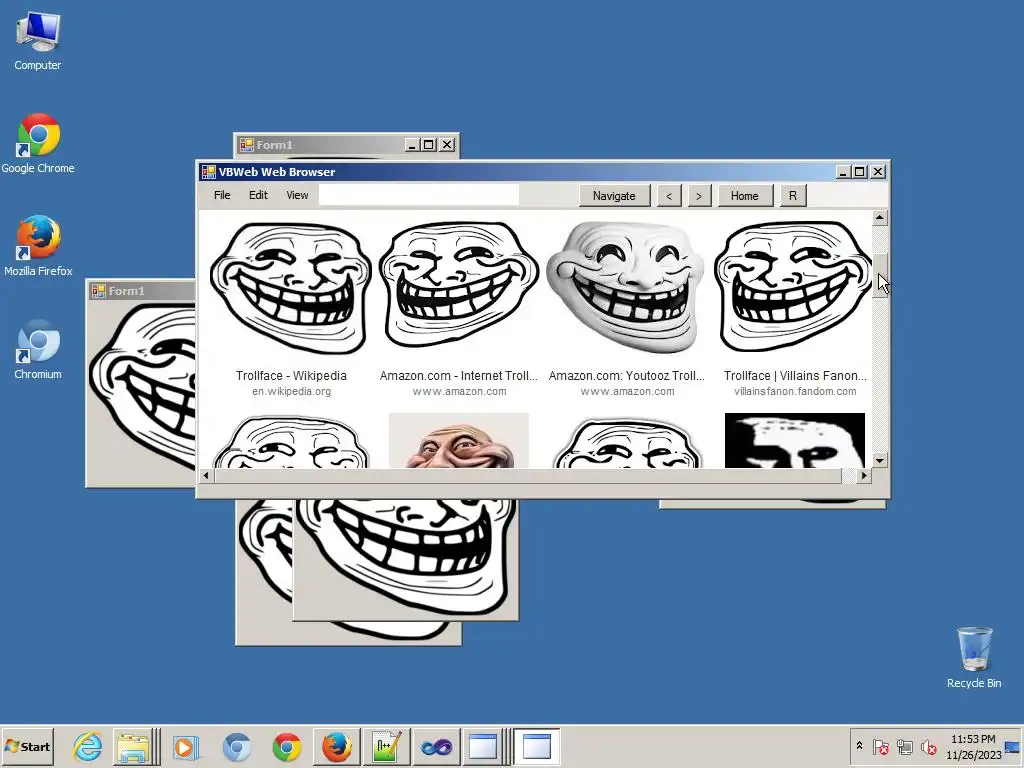Launch Google Chrome from taskbar
The height and width of the screenshot is (768, 1024).
[287, 746]
